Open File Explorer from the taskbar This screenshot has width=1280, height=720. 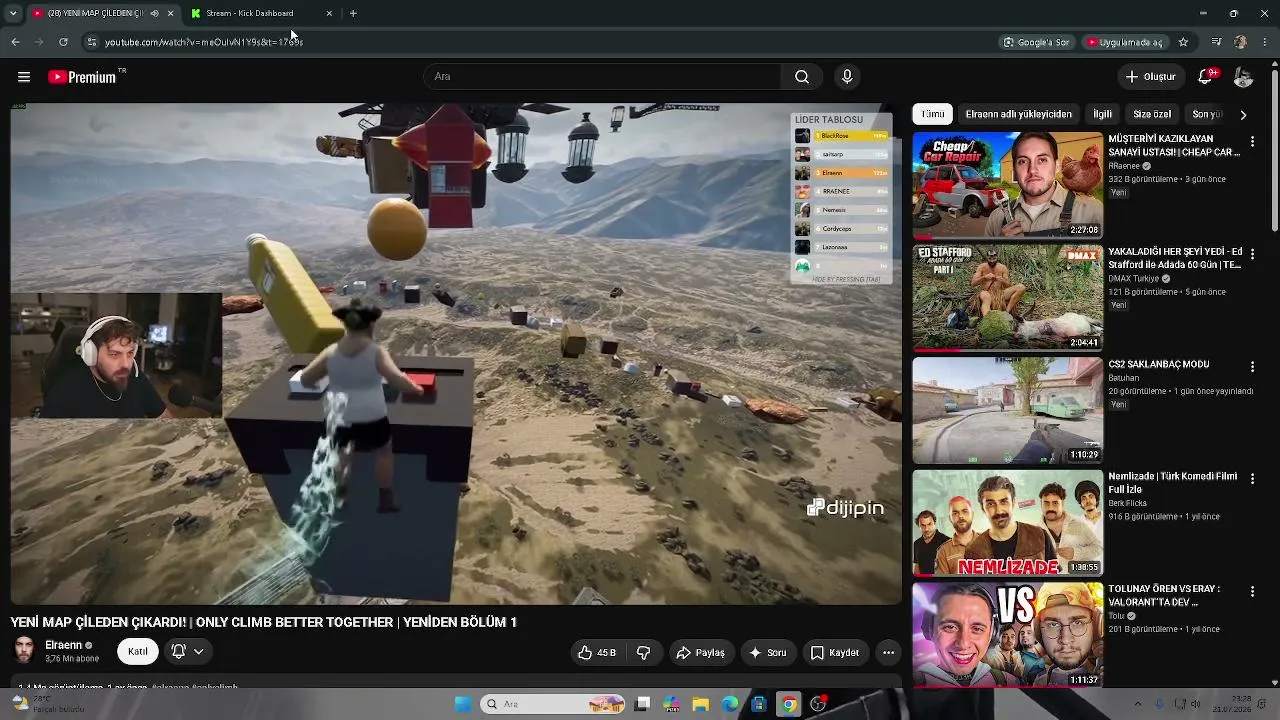click(x=701, y=704)
